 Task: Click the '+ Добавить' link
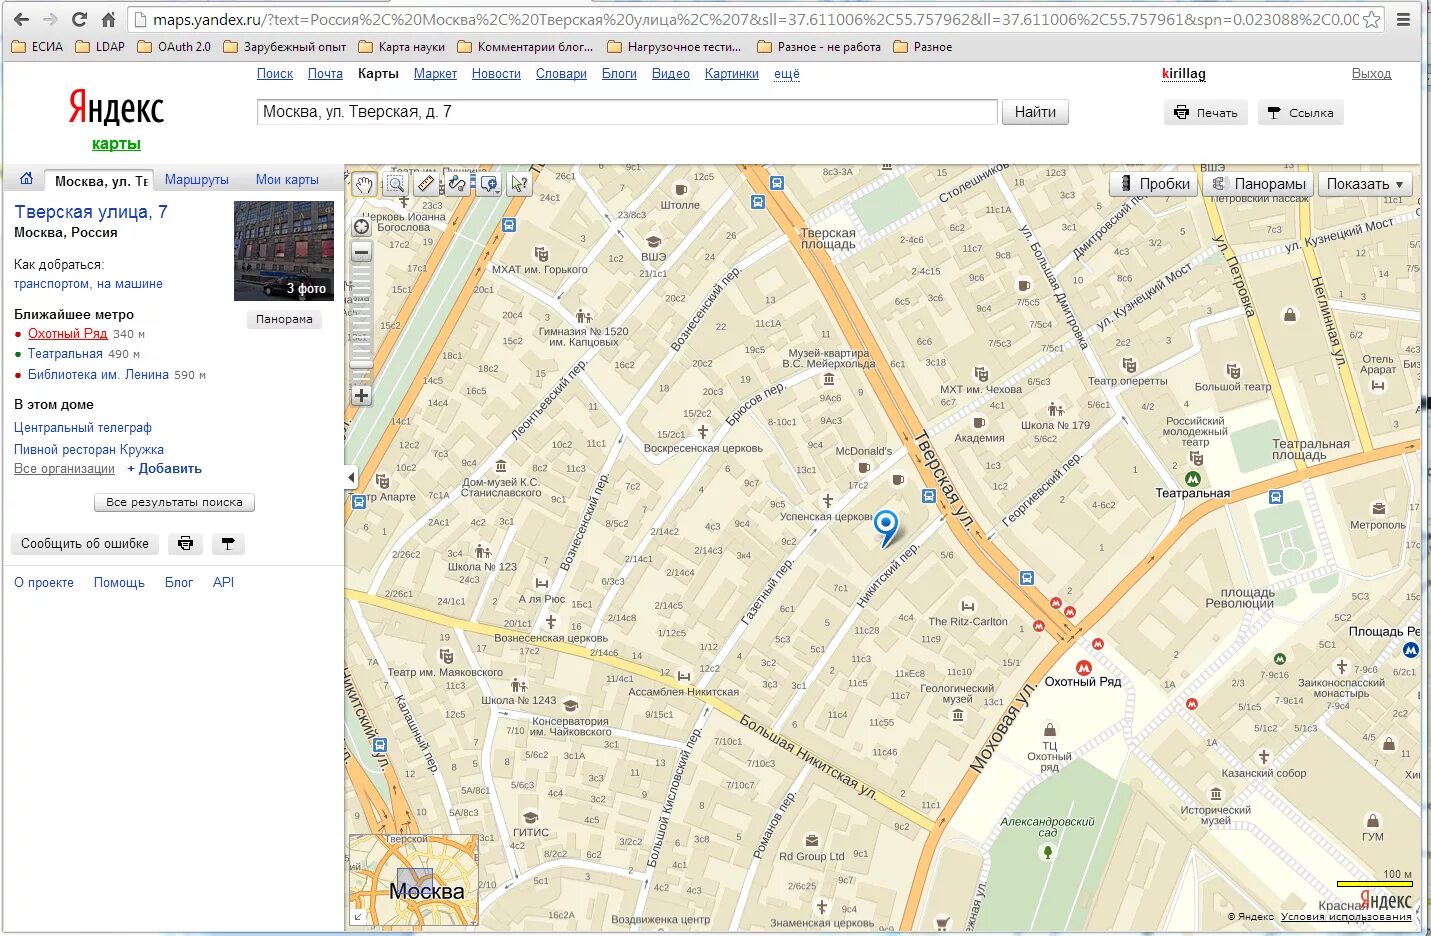[x=164, y=469]
